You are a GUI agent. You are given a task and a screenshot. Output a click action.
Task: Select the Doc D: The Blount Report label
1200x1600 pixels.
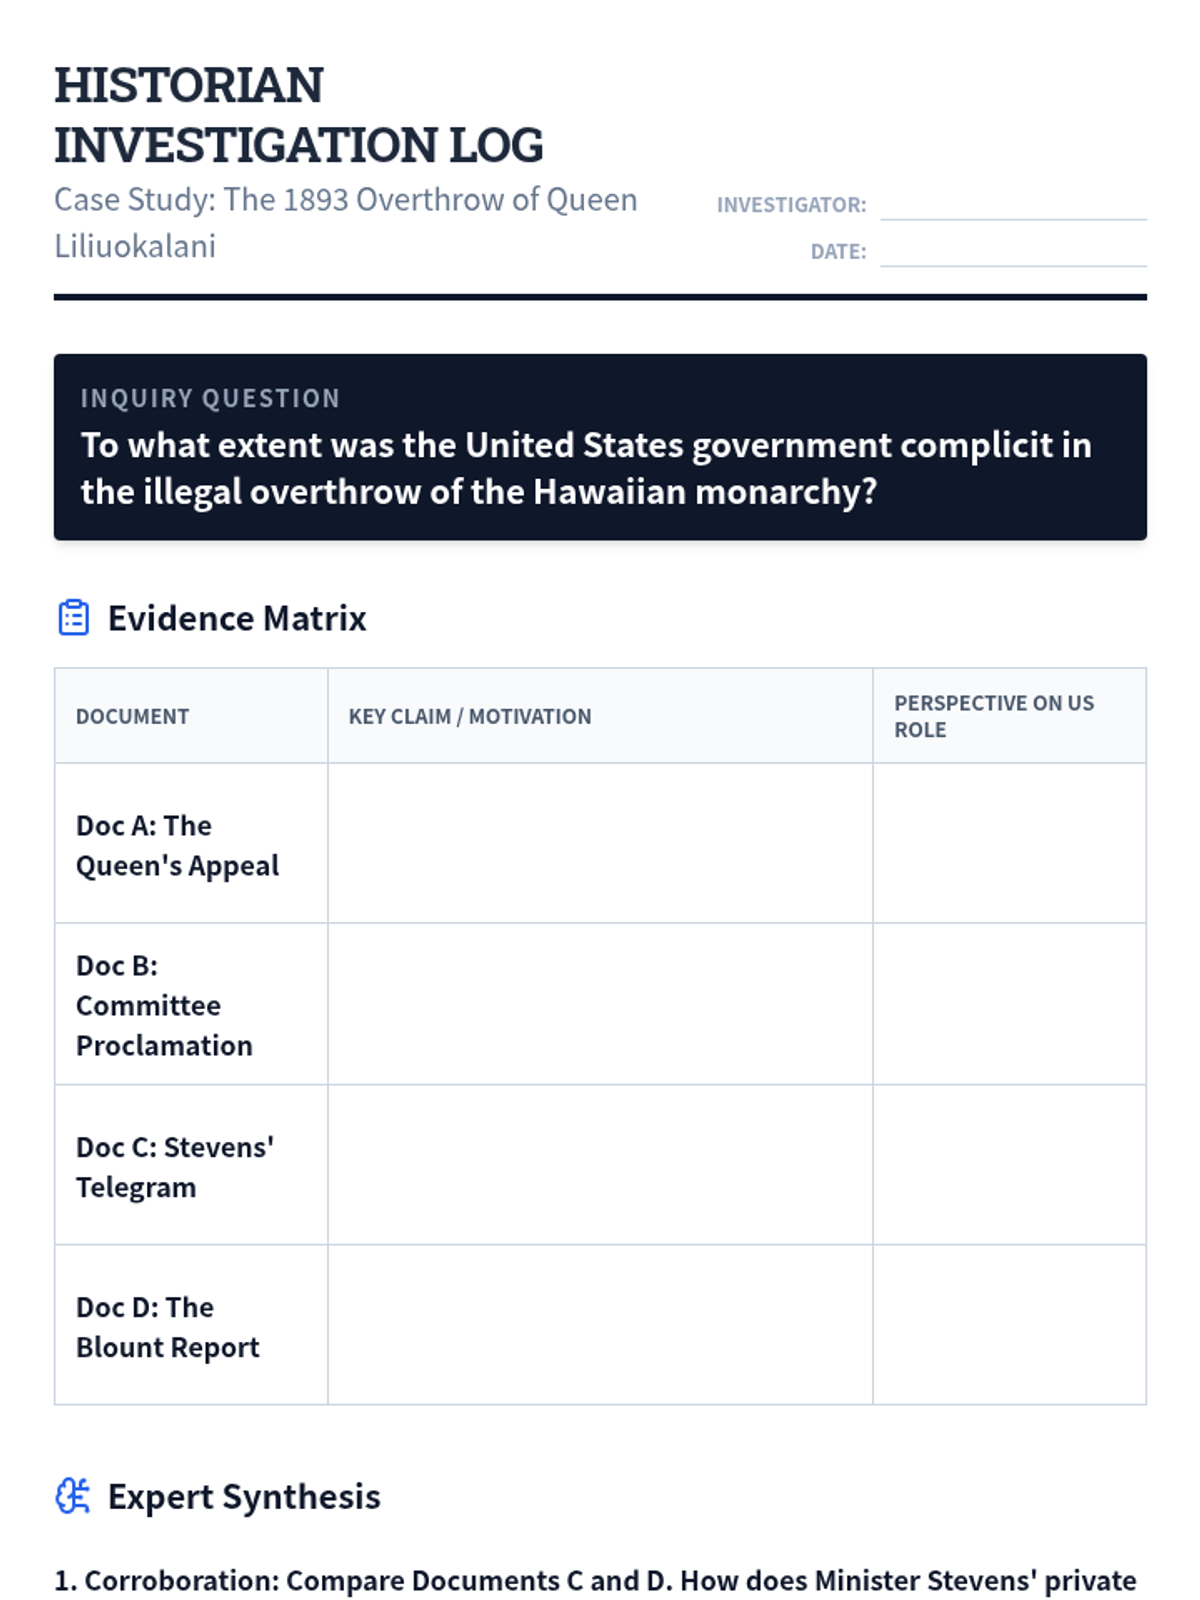[x=167, y=1327]
